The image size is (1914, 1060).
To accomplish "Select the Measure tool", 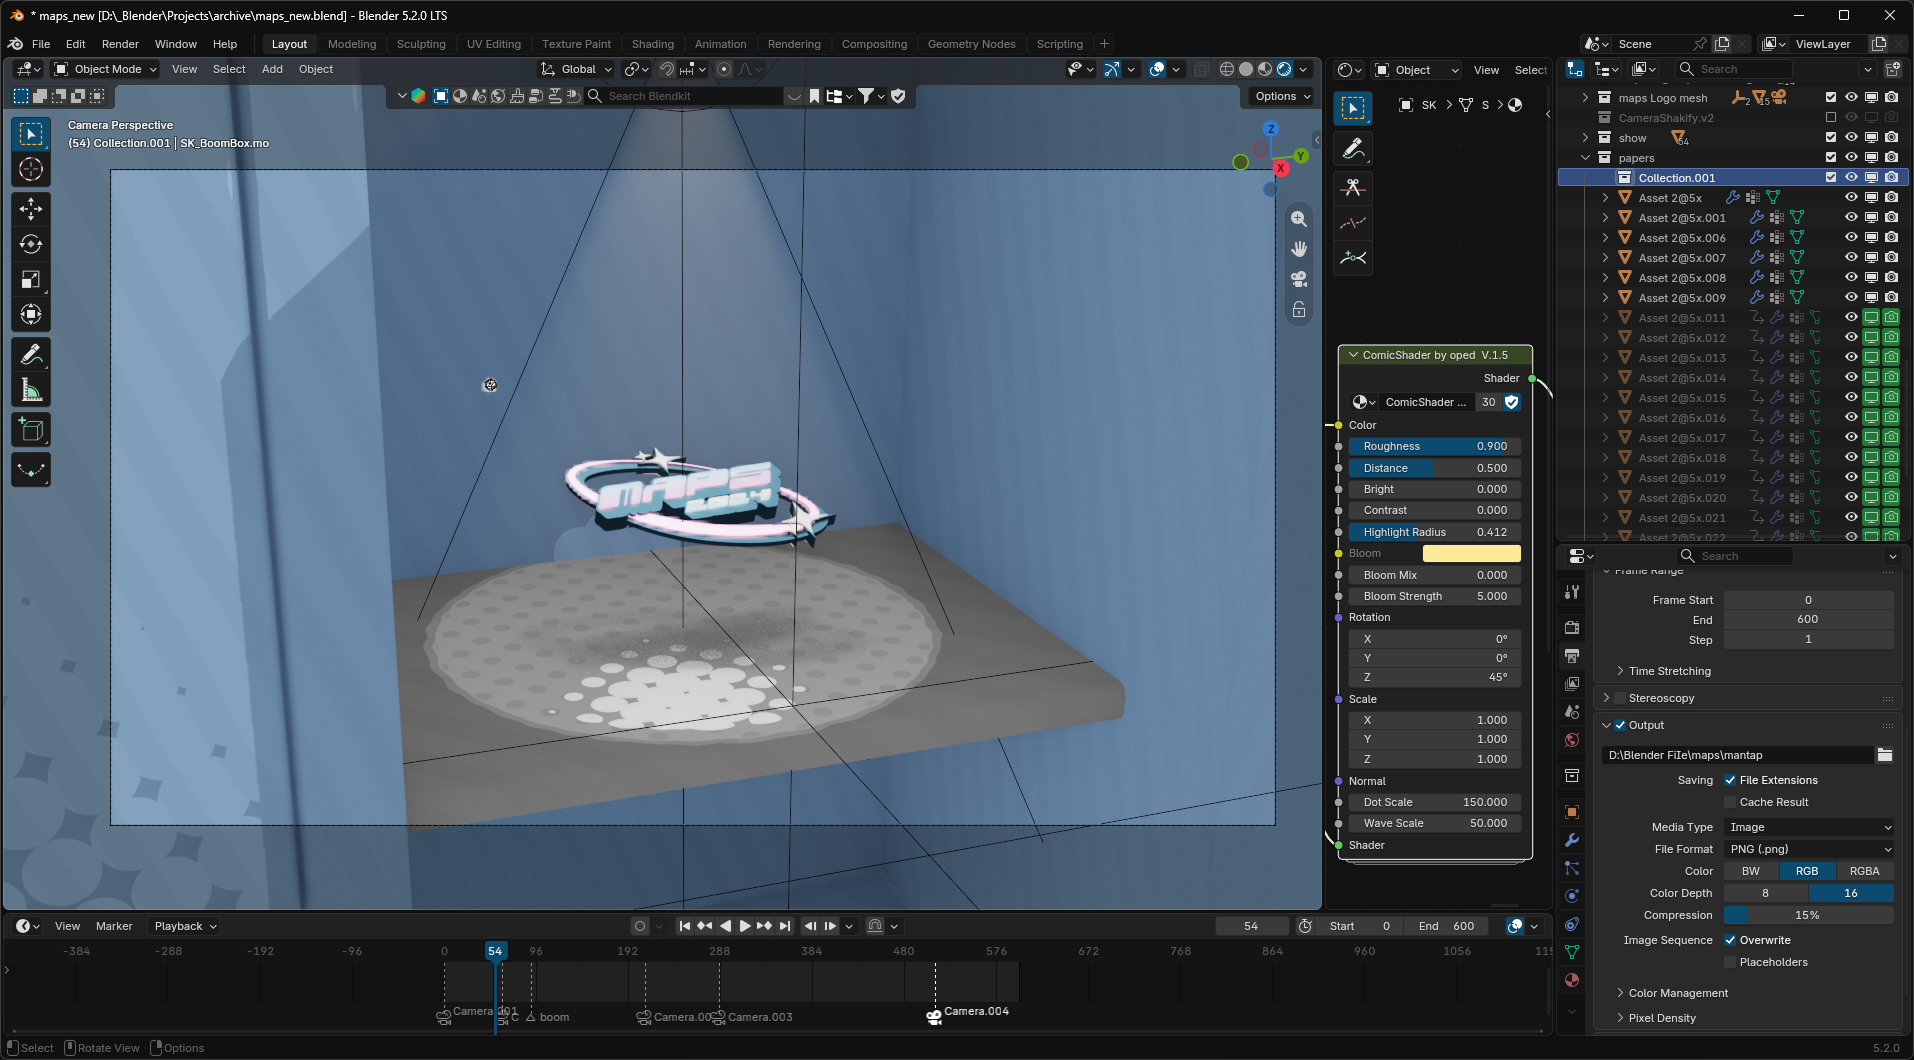I will tap(31, 390).
